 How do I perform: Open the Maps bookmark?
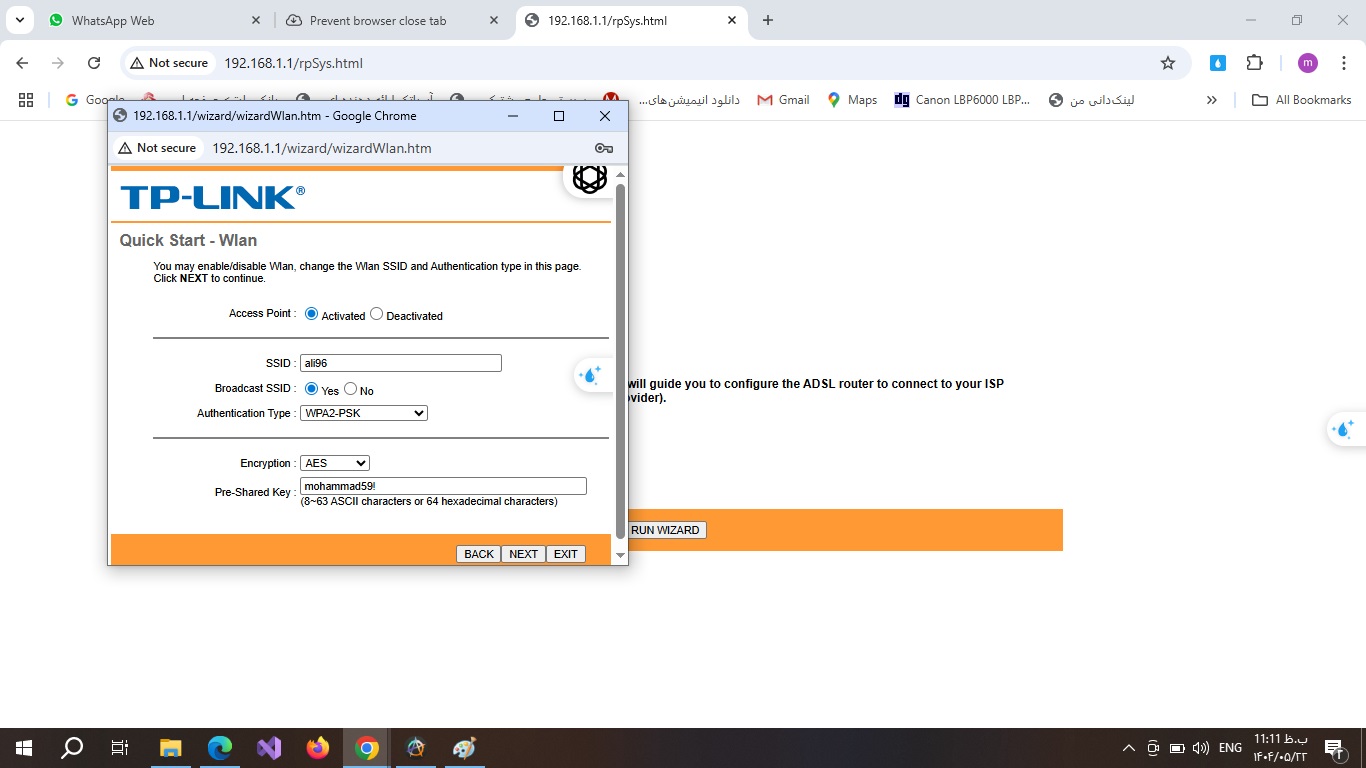pyautogui.click(x=851, y=100)
